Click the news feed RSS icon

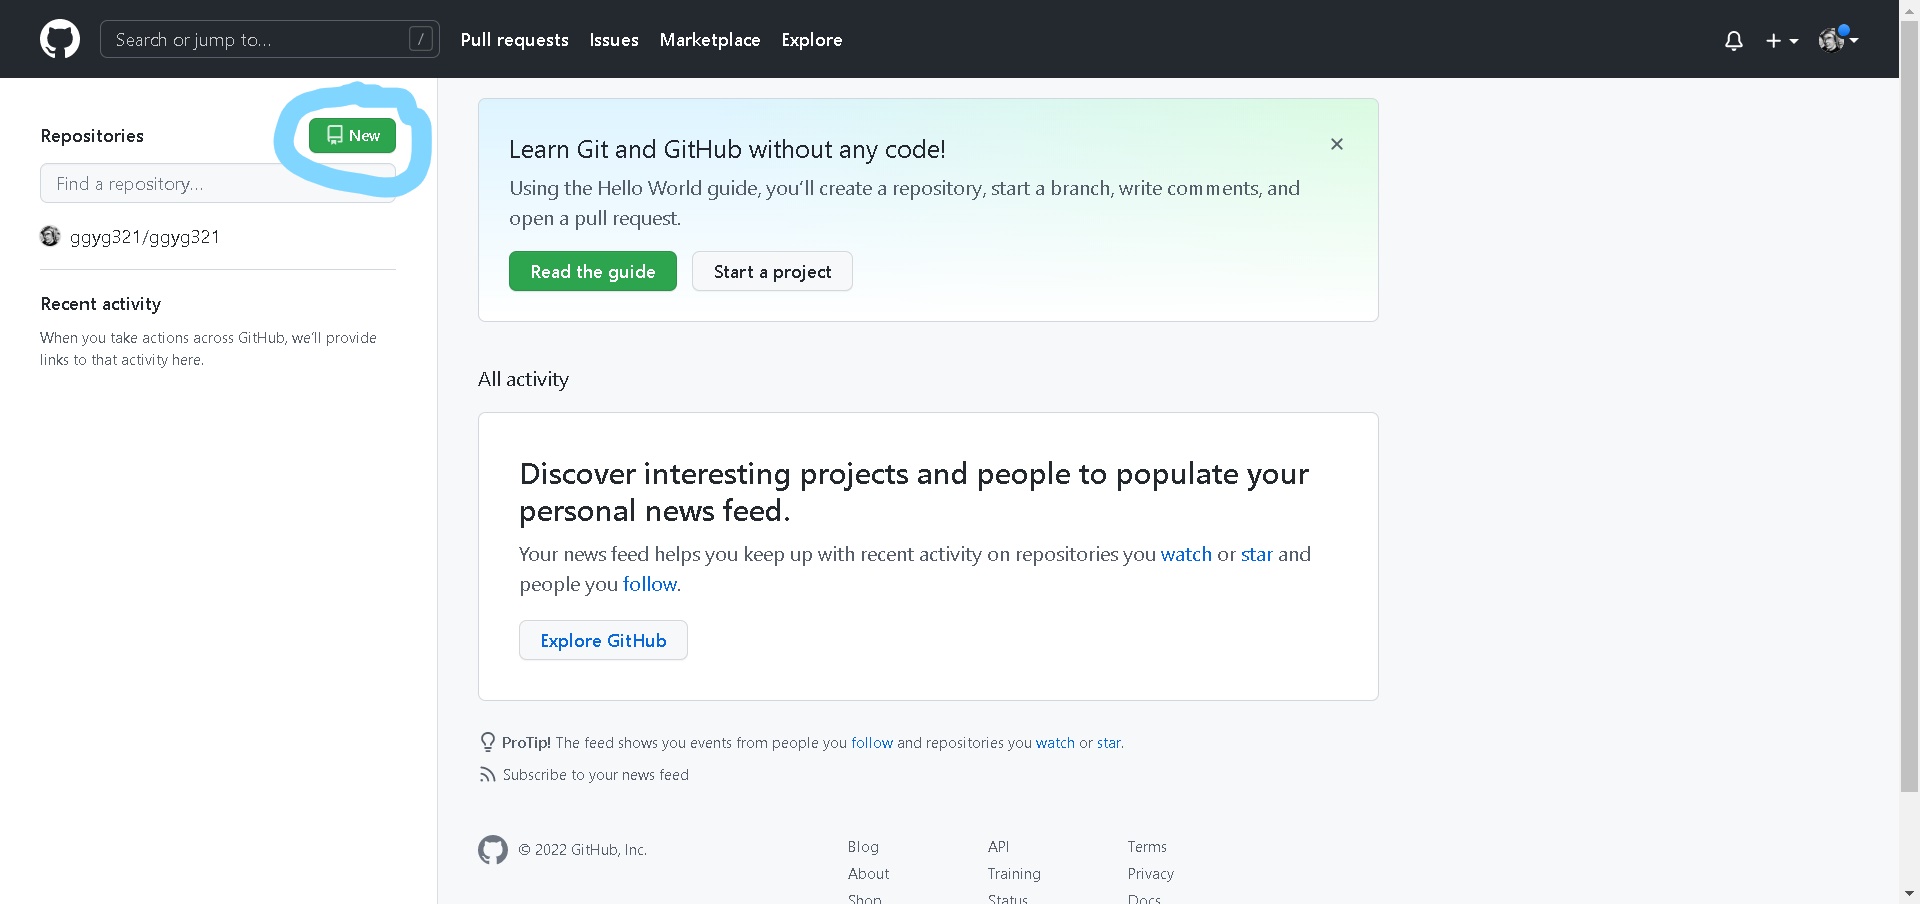click(x=487, y=775)
